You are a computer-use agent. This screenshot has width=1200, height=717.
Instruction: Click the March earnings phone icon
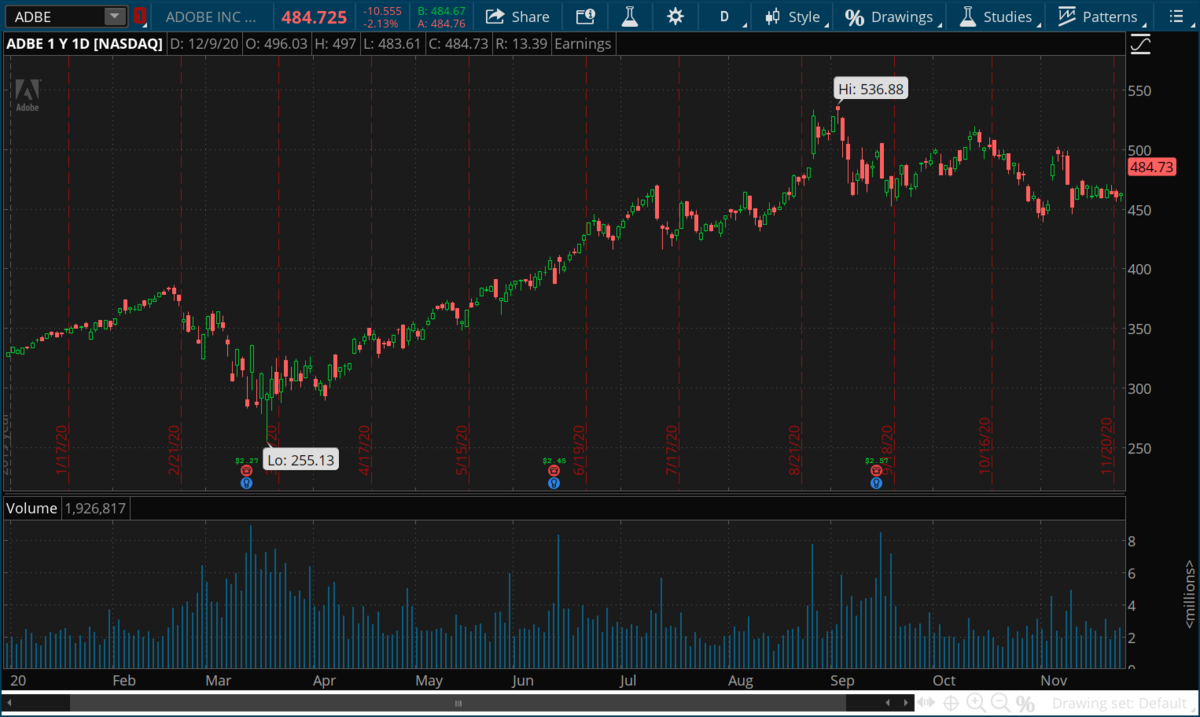pyautogui.click(x=246, y=470)
